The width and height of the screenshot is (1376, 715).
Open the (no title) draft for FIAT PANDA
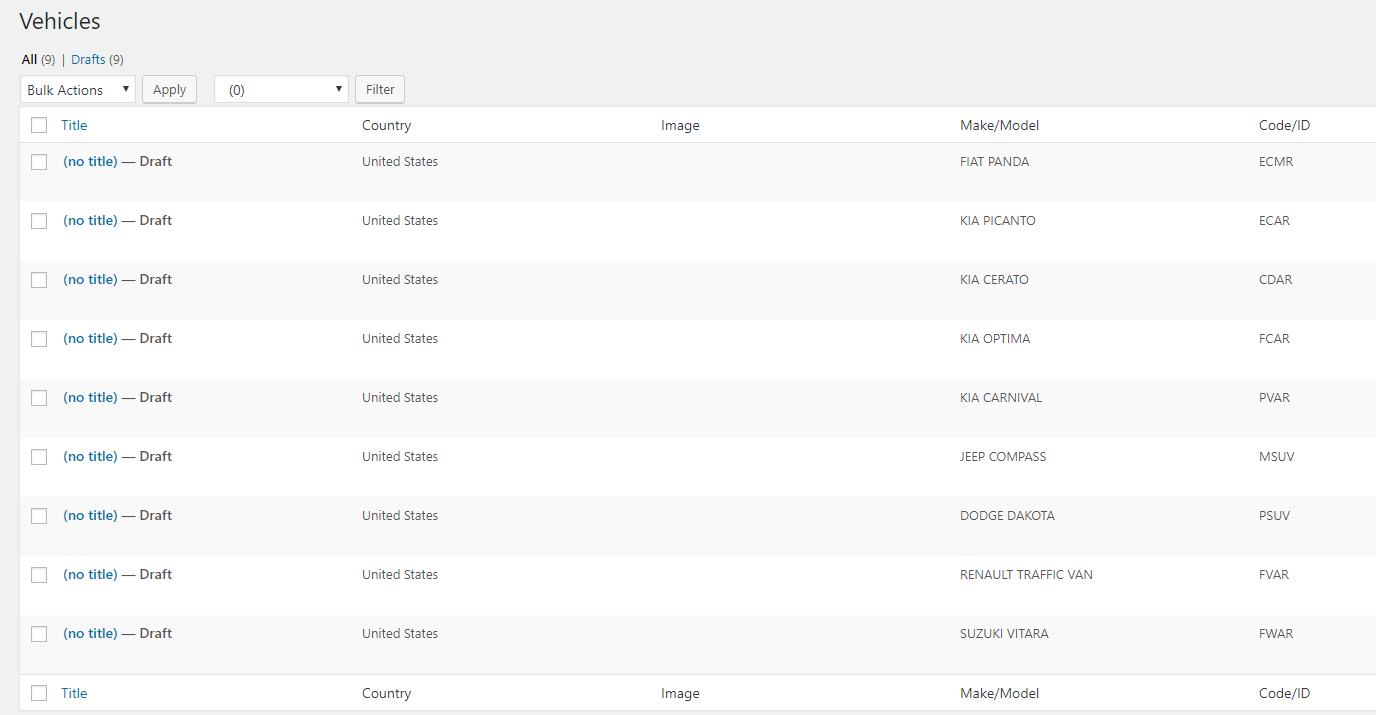pos(90,161)
